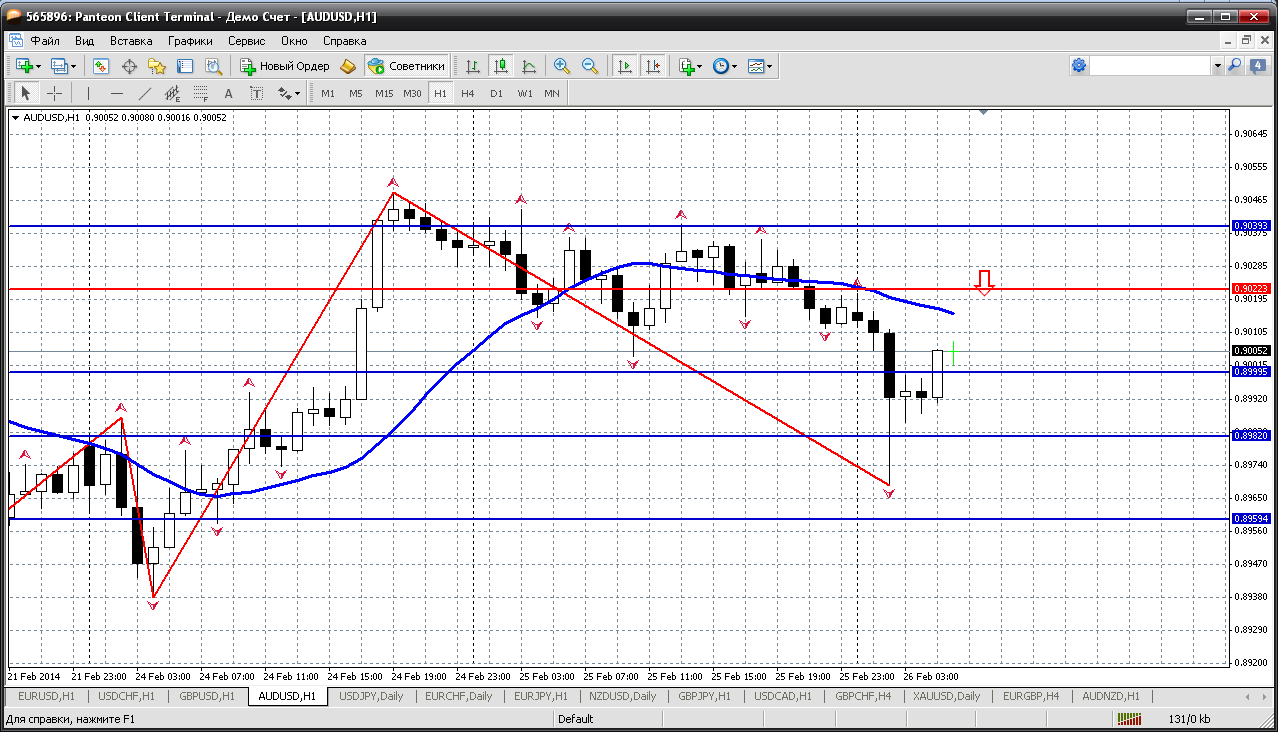Switch timeframe to M15

click(384, 93)
